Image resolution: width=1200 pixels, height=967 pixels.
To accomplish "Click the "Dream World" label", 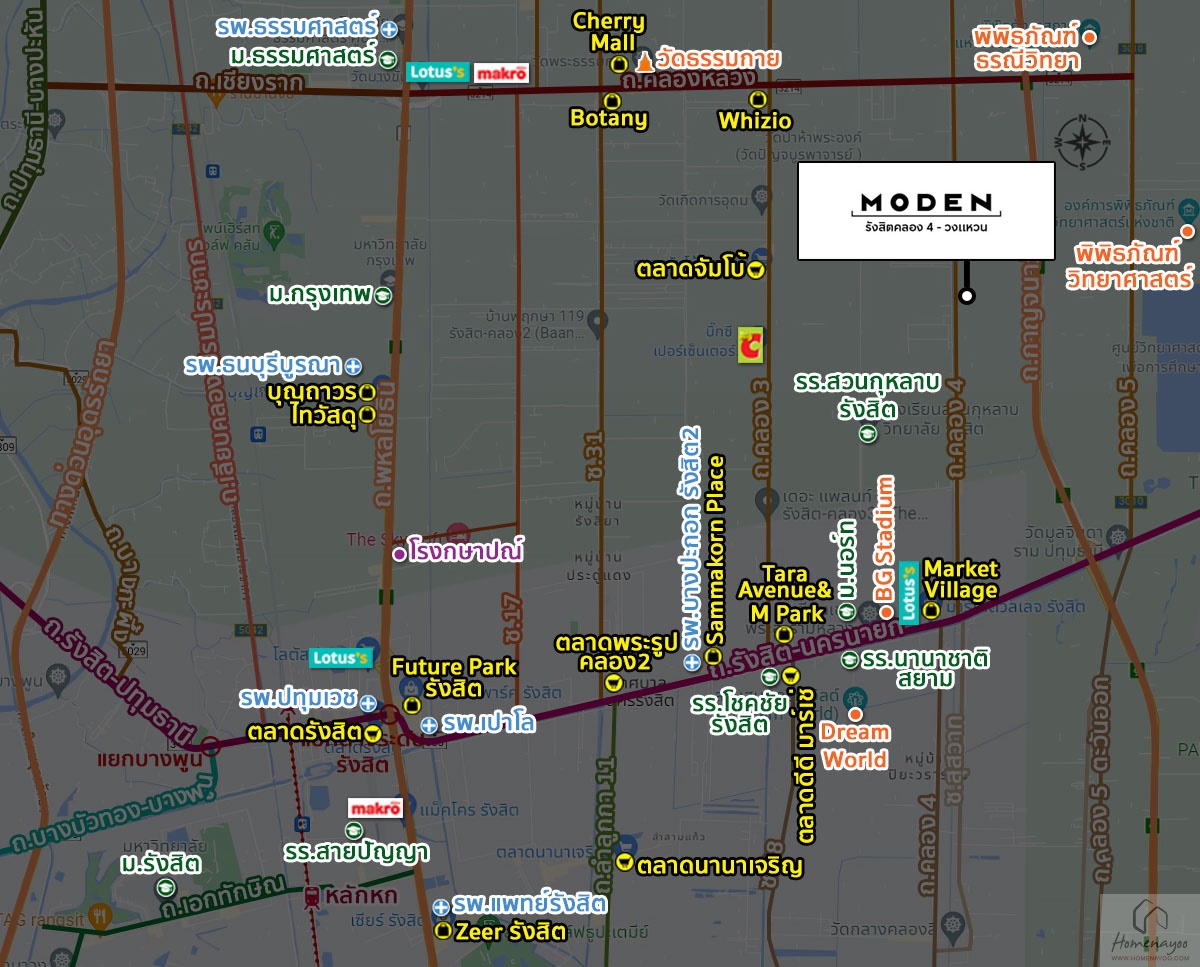I will tap(854, 746).
